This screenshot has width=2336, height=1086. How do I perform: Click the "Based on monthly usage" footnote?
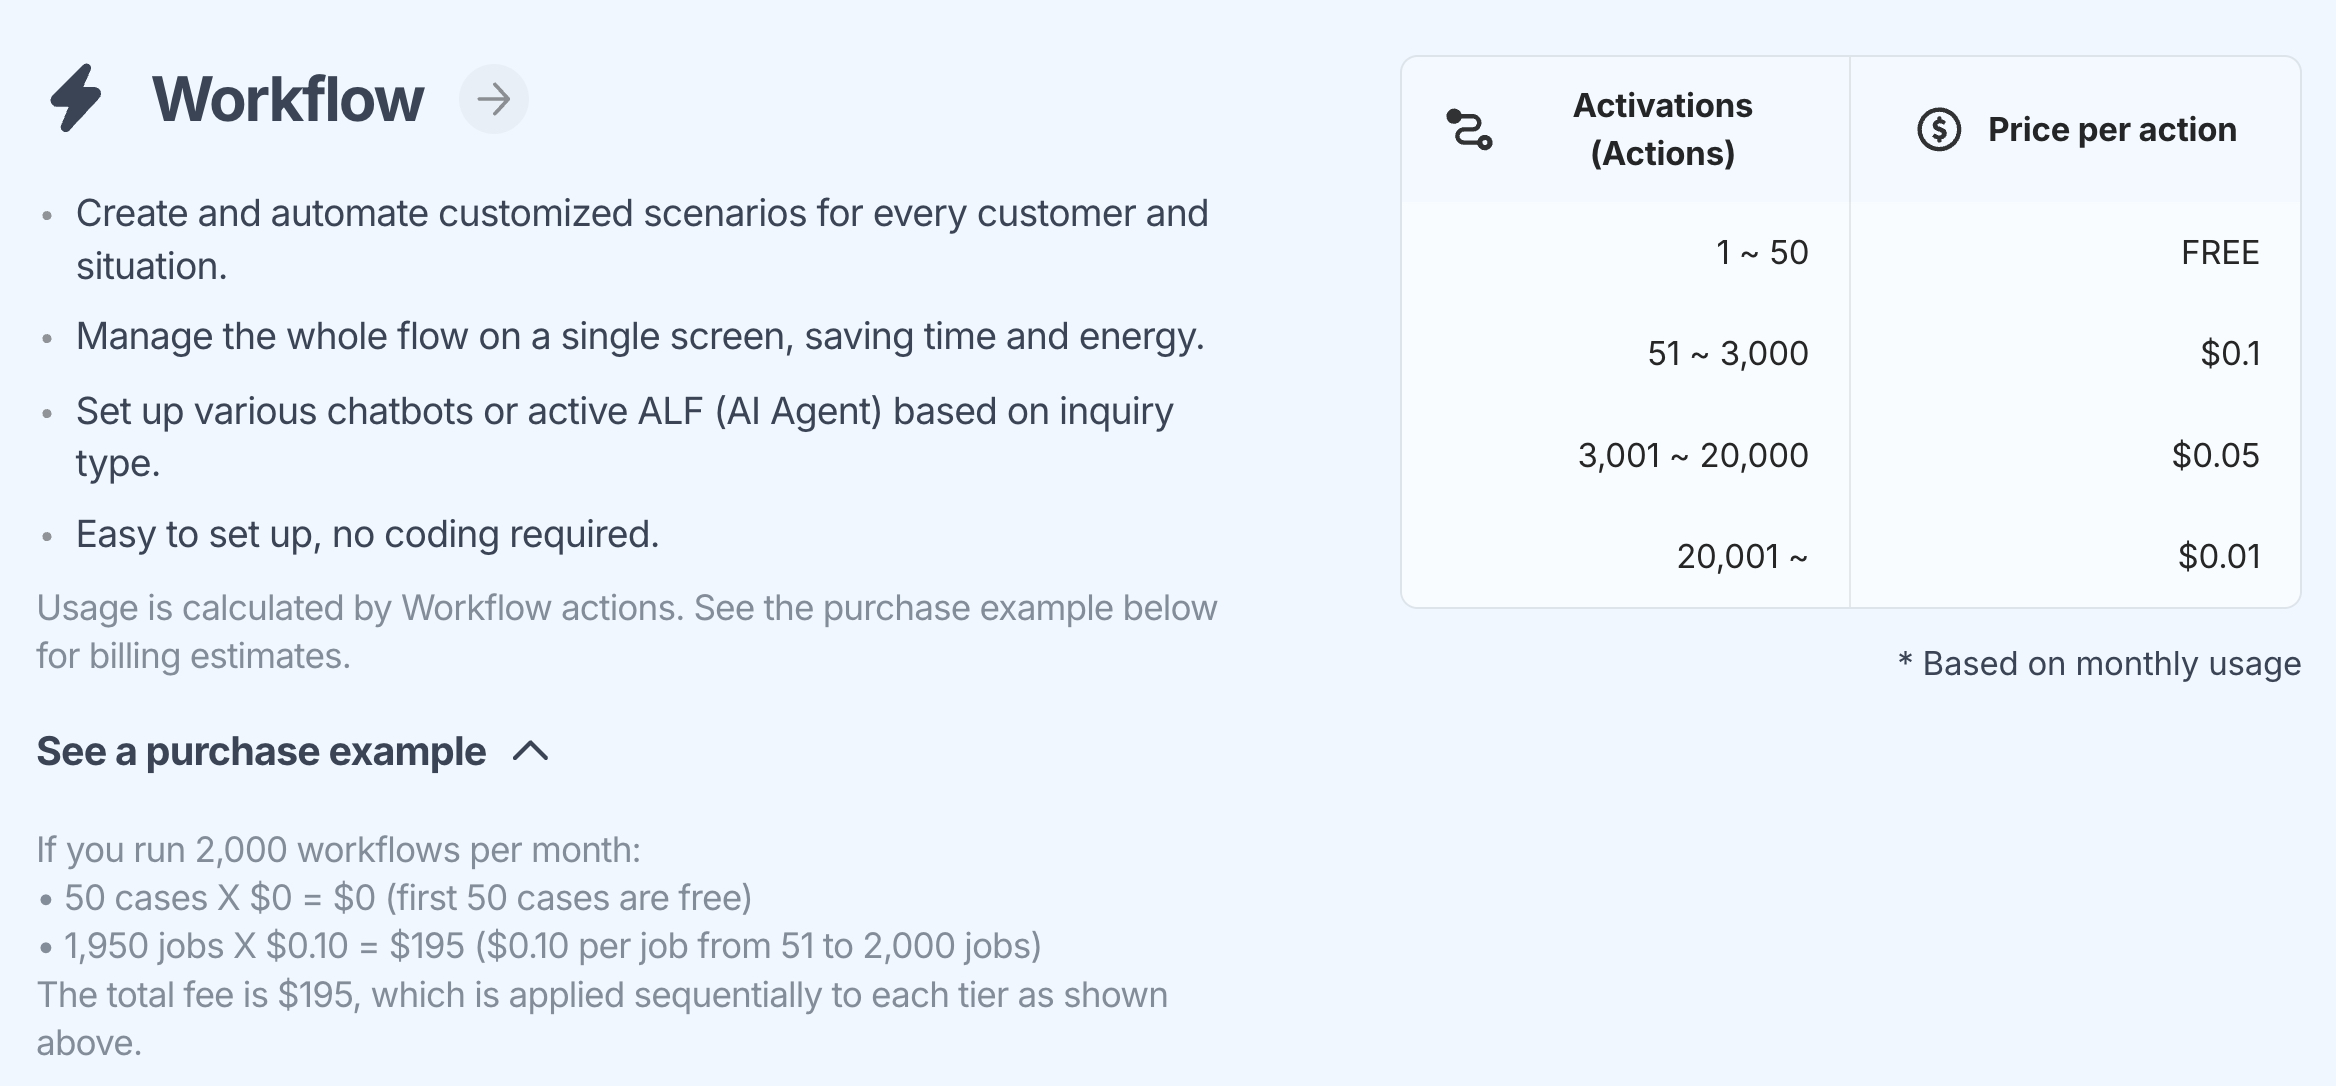(x=2110, y=663)
